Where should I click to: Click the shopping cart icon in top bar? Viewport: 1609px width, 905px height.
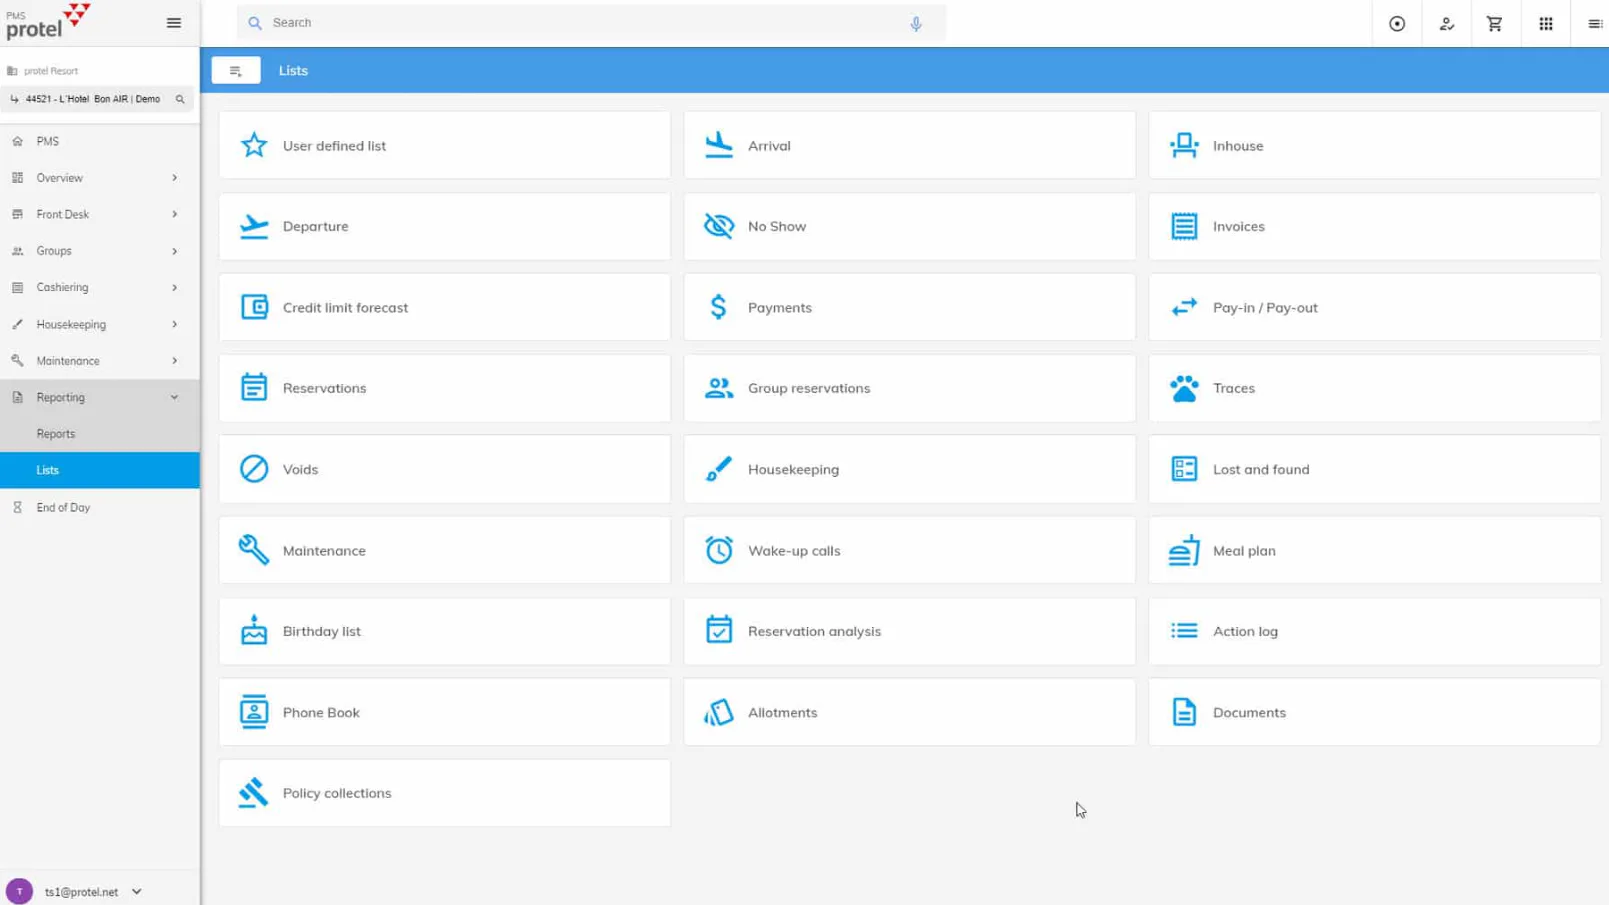point(1494,23)
